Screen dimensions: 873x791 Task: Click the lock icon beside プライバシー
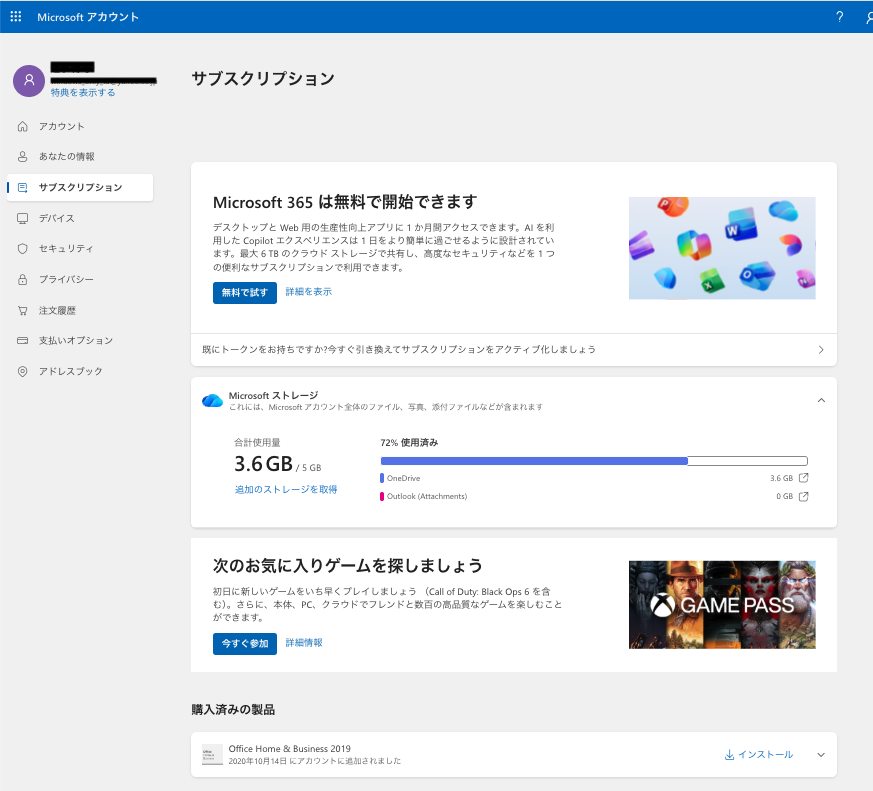22,279
